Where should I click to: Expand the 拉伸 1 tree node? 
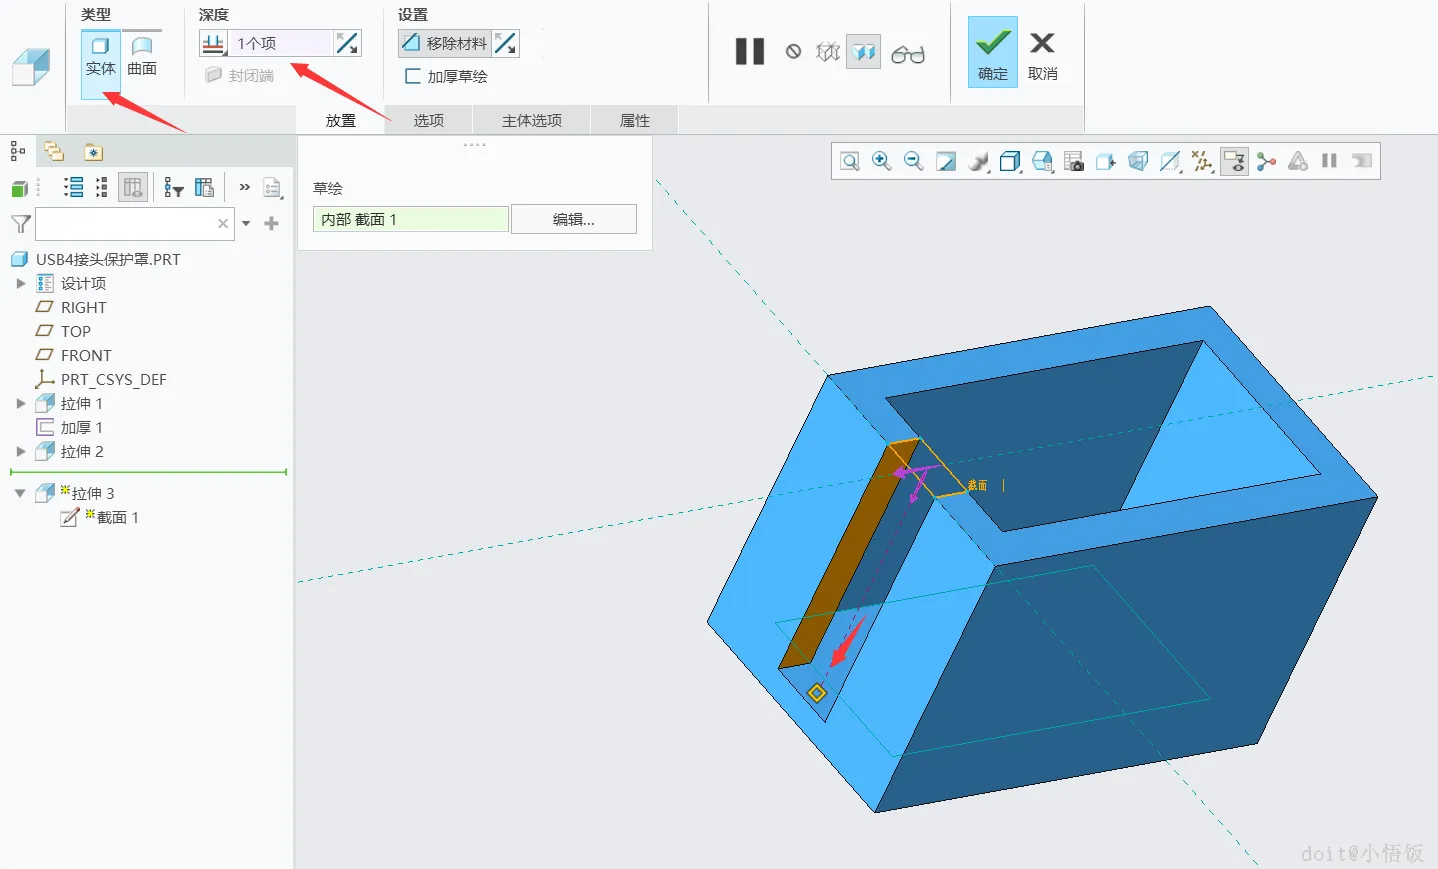coord(21,404)
